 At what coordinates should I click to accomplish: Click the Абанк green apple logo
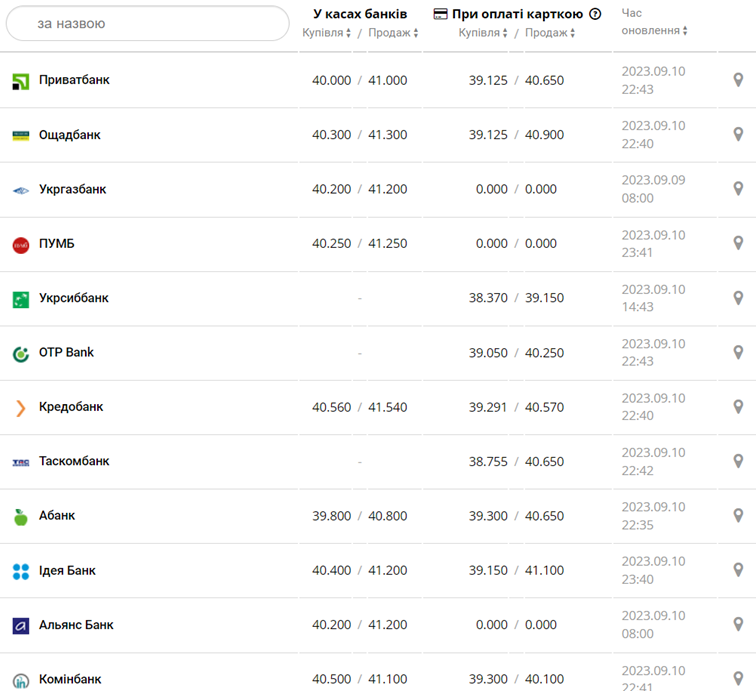21,516
